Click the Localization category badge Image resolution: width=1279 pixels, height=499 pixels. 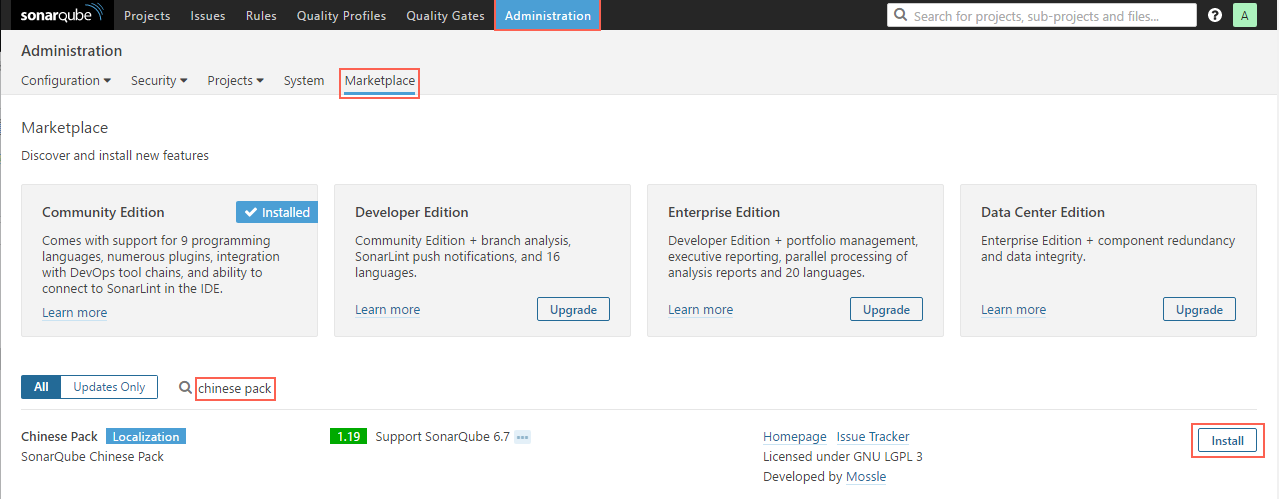146,437
